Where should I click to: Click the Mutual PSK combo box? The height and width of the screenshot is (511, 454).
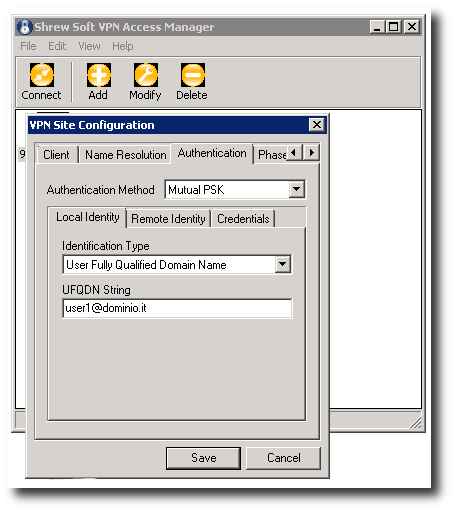coord(235,190)
